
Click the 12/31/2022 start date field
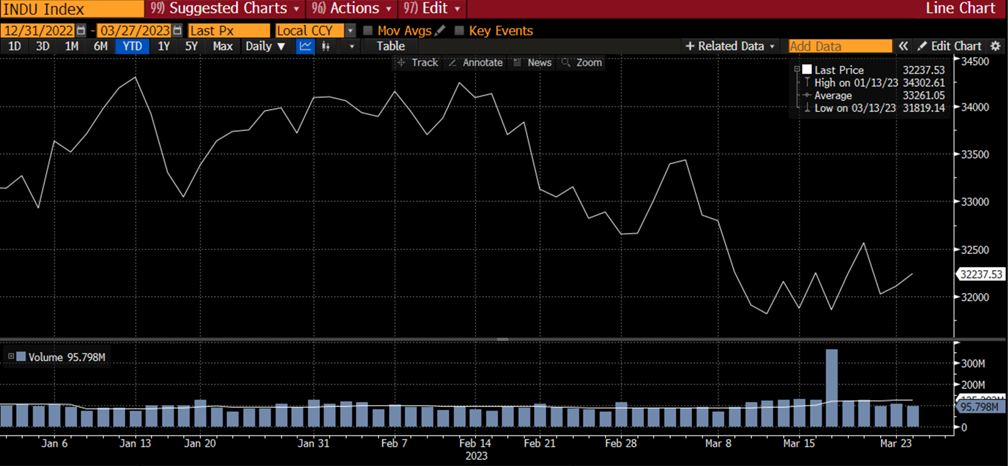point(38,30)
